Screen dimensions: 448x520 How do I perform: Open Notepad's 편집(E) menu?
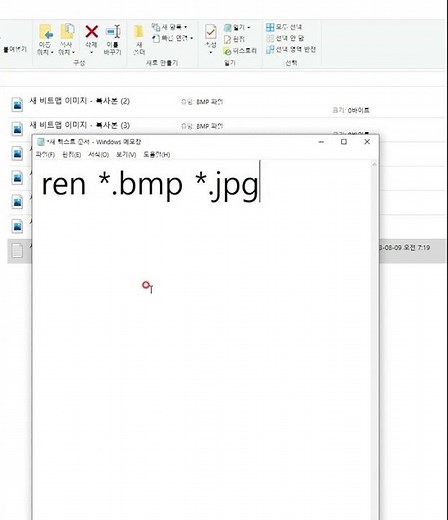(71, 155)
